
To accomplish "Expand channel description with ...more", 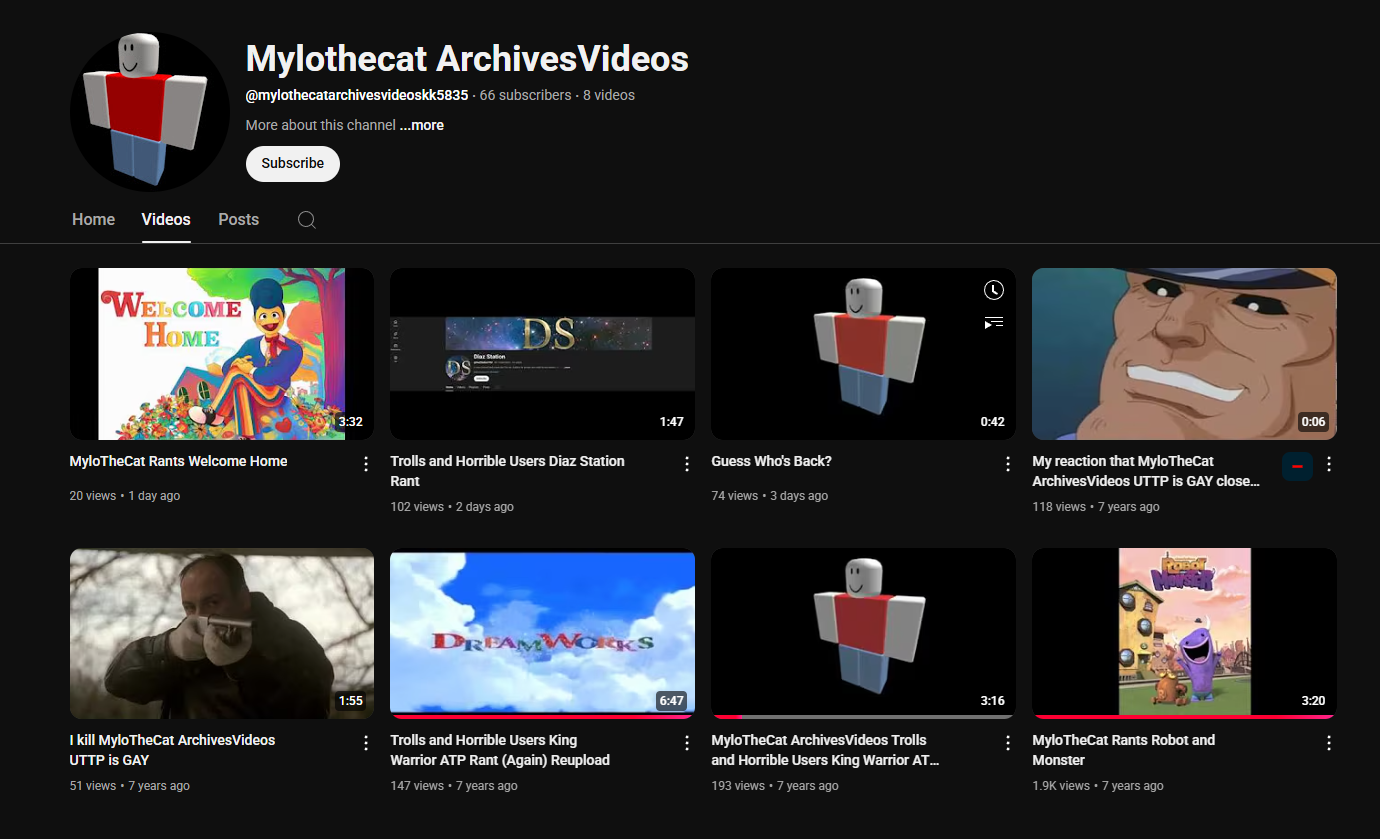I will (x=421, y=125).
